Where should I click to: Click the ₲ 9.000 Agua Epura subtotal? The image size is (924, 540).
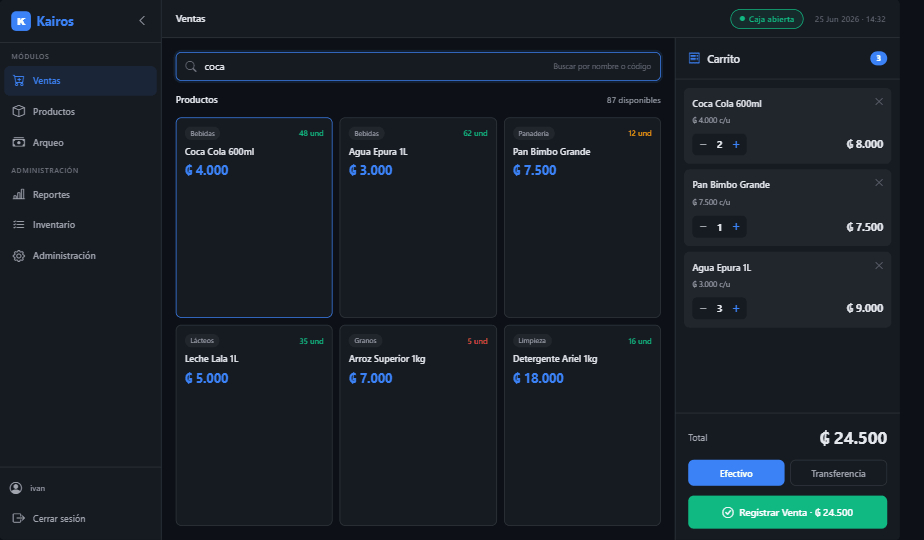click(x=864, y=308)
